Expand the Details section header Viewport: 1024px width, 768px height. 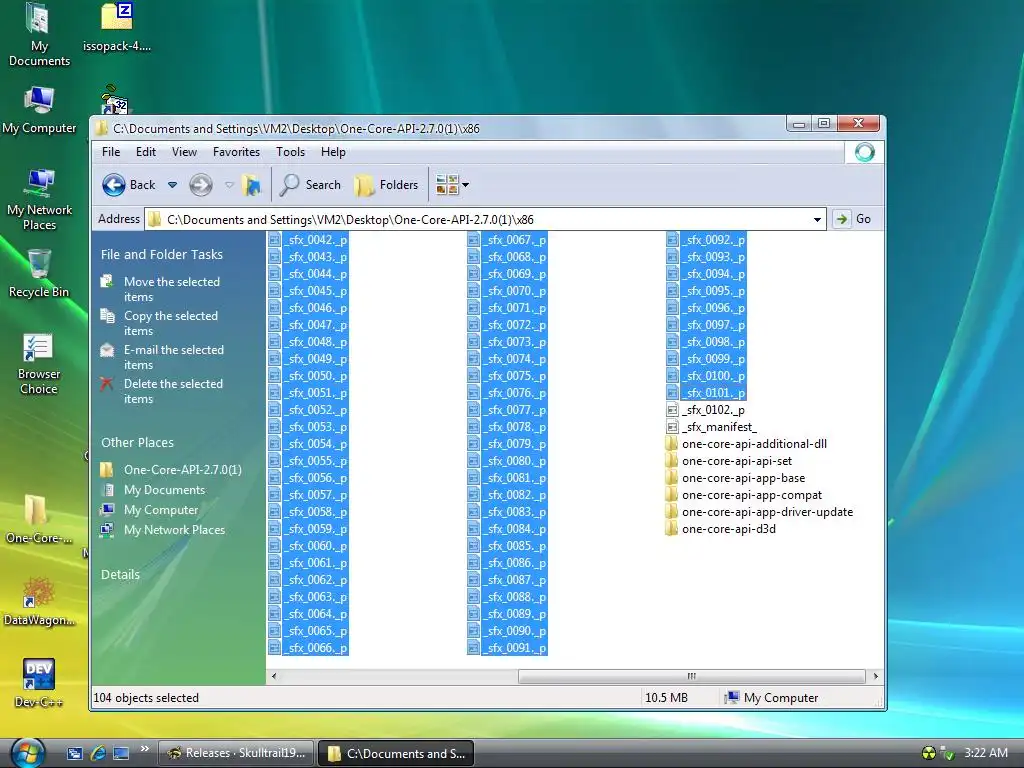(120, 575)
